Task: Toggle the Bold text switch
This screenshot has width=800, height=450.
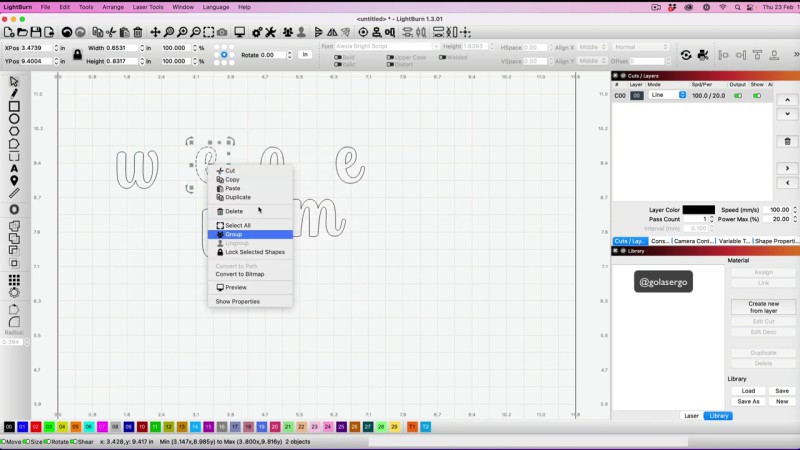Action: pos(336,57)
